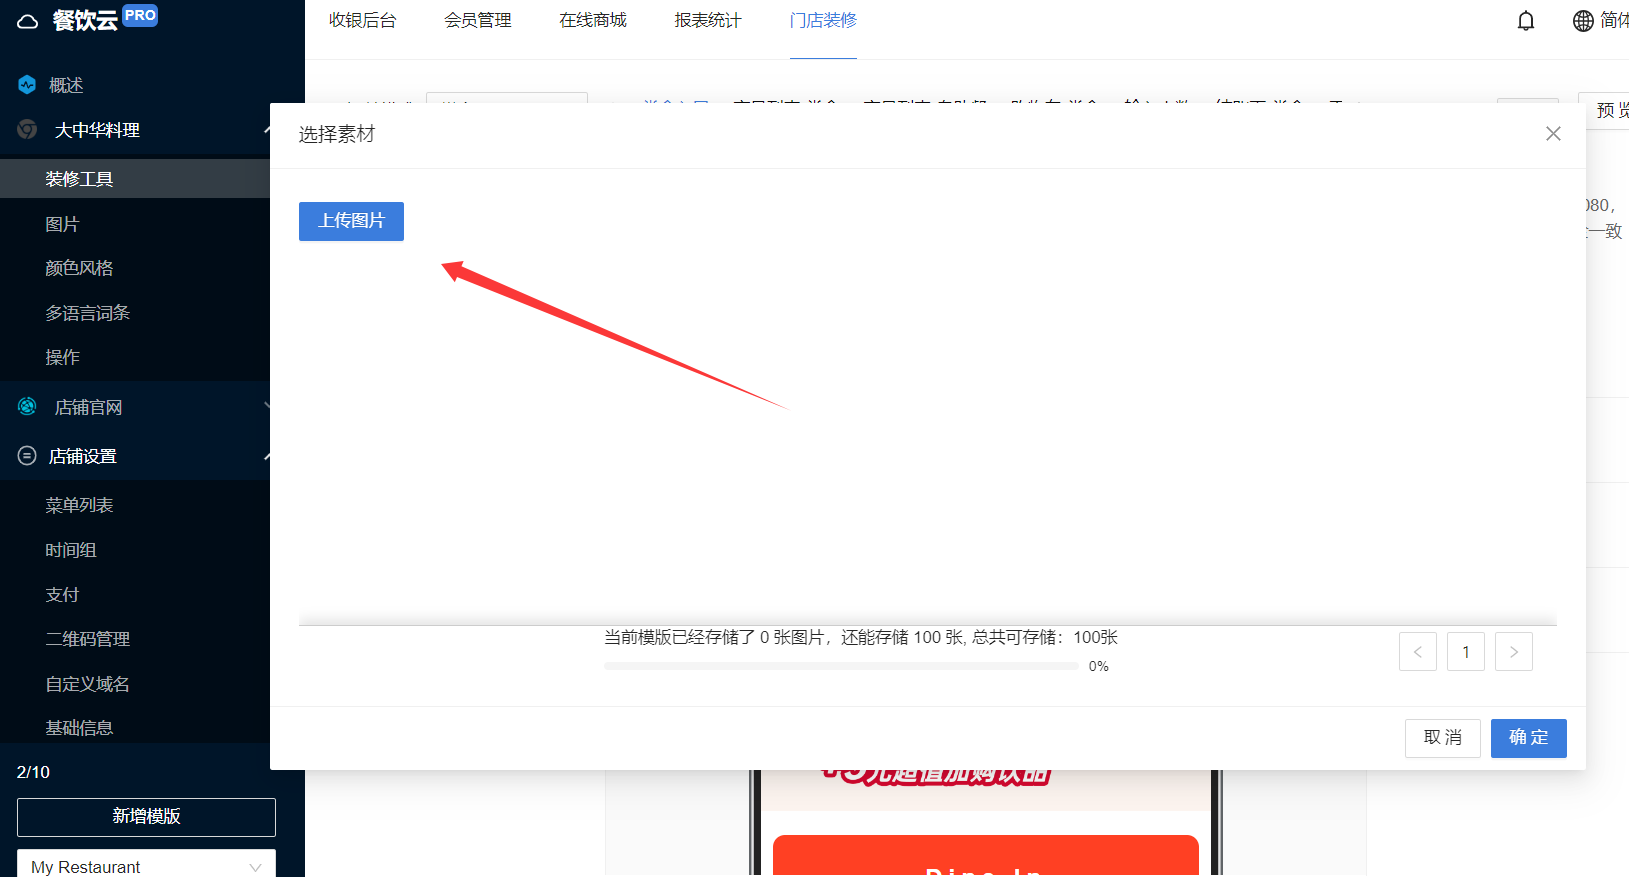Close the 选择素材 dialog
This screenshot has height=877, width=1629.
(x=1553, y=134)
